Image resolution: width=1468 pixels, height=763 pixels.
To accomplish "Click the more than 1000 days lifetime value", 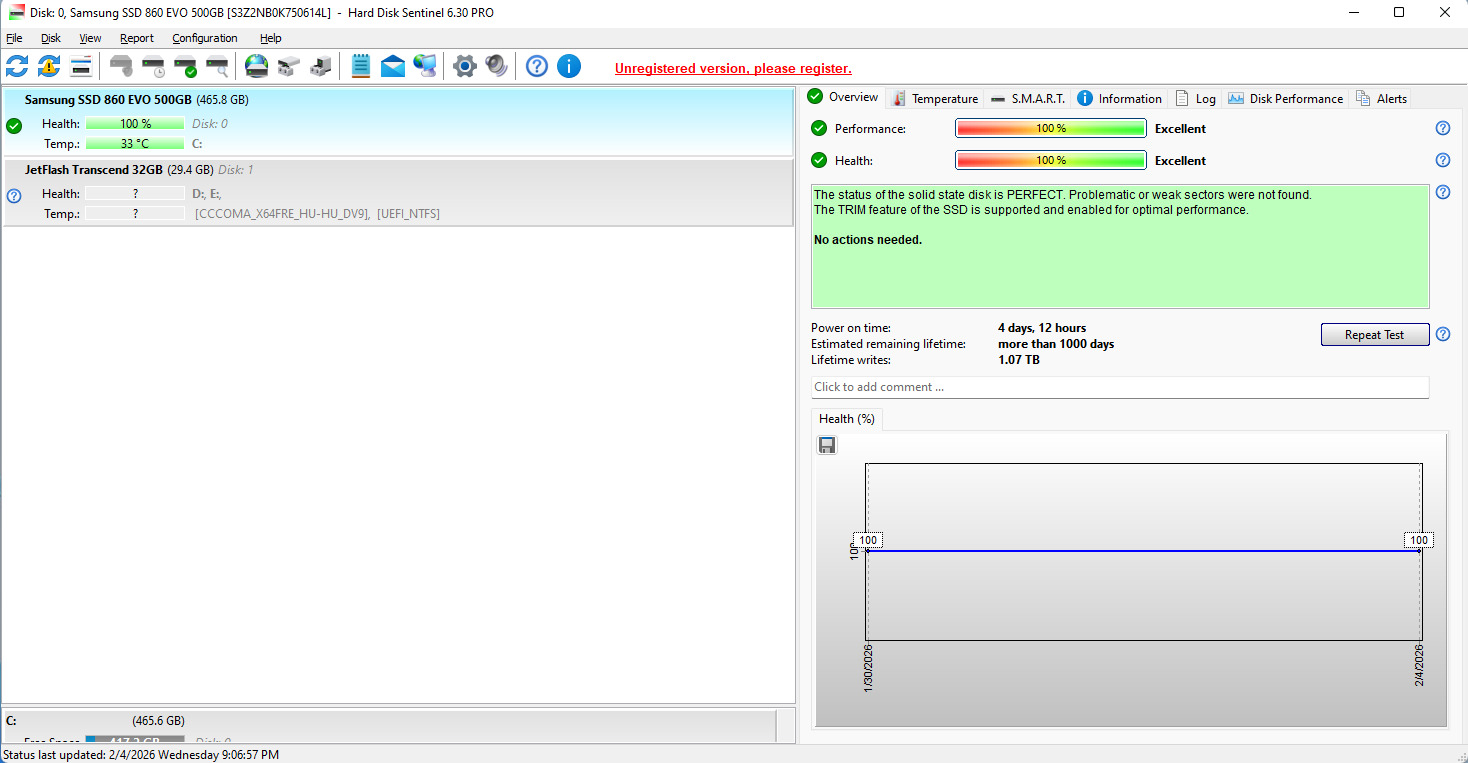I will click(1056, 344).
